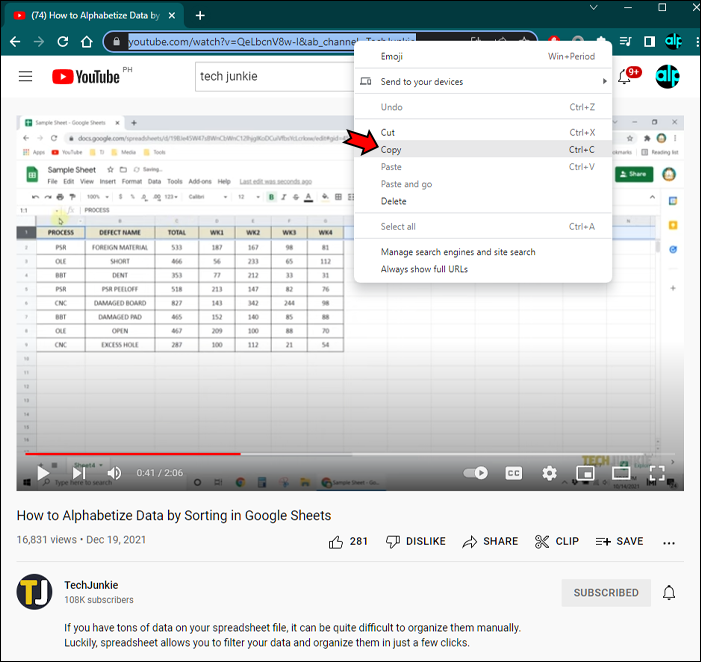Click the YouTube search field

tap(275, 76)
